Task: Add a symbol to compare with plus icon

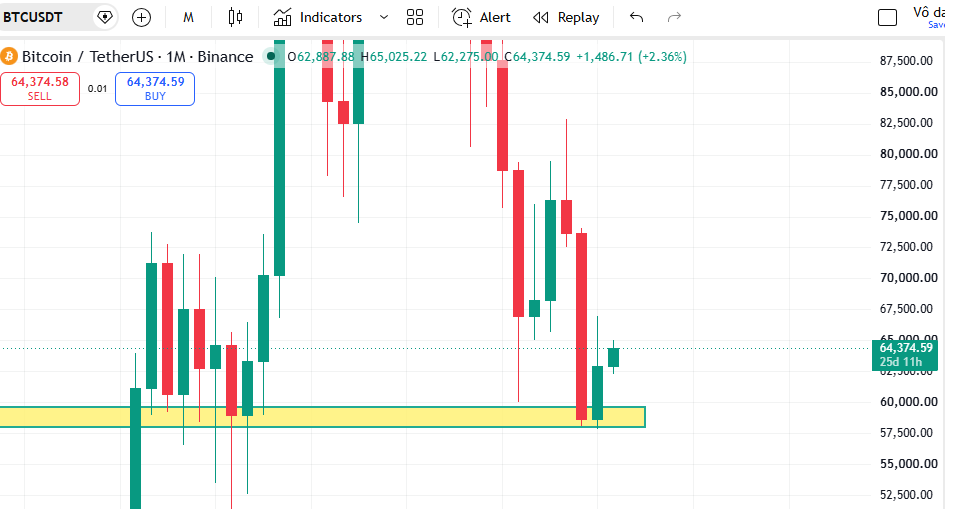Action: pos(141,17)
